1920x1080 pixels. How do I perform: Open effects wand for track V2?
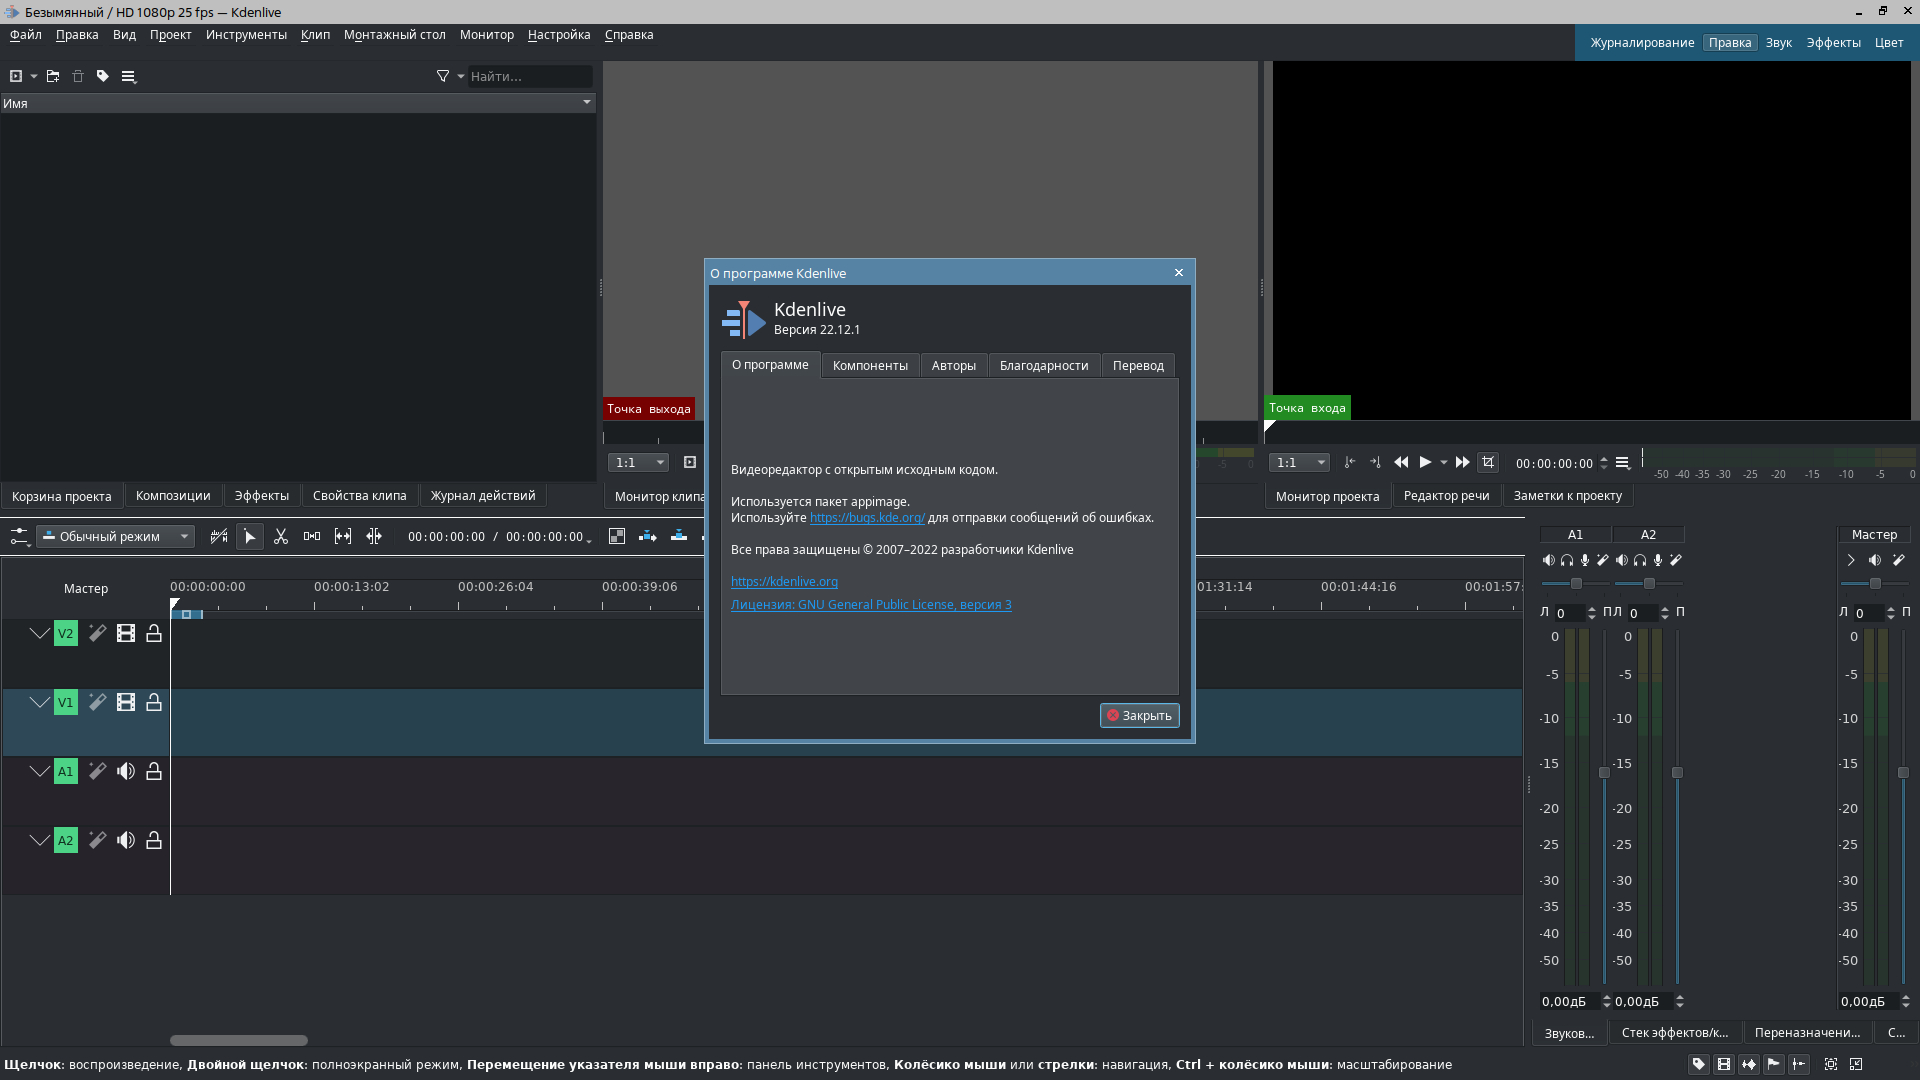click(97, 633)
